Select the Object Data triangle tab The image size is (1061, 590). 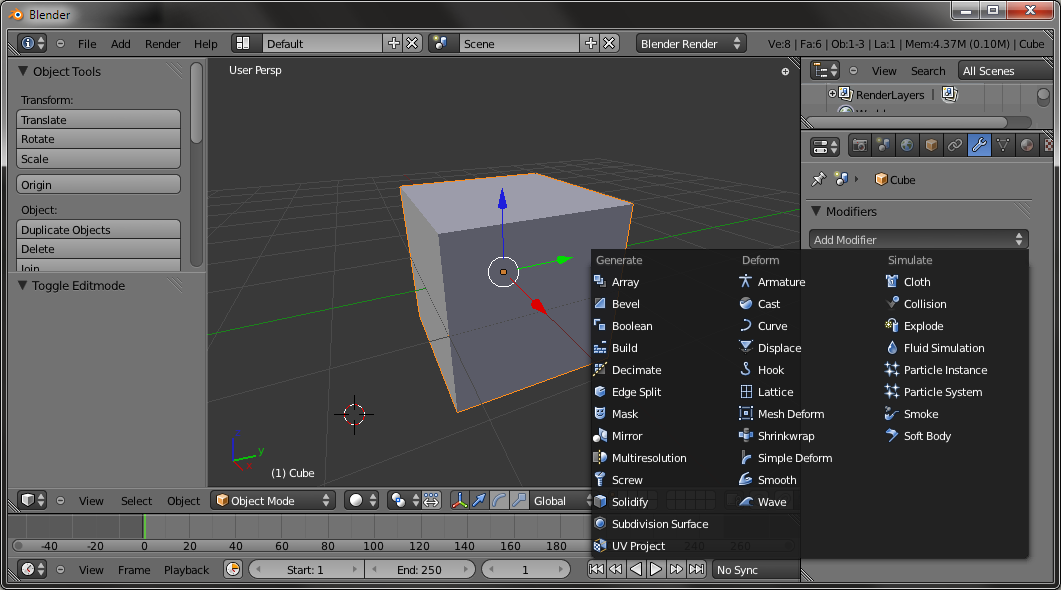(x=1003, y=146)
